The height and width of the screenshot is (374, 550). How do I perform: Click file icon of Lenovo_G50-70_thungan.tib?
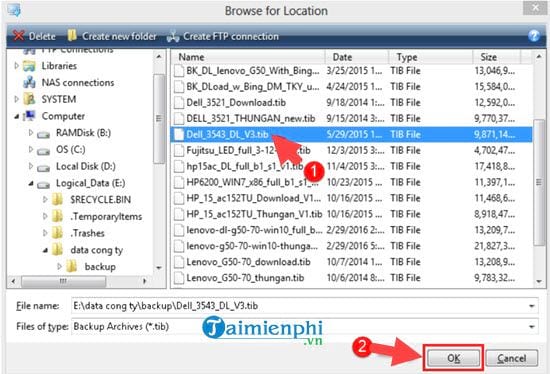179,278
